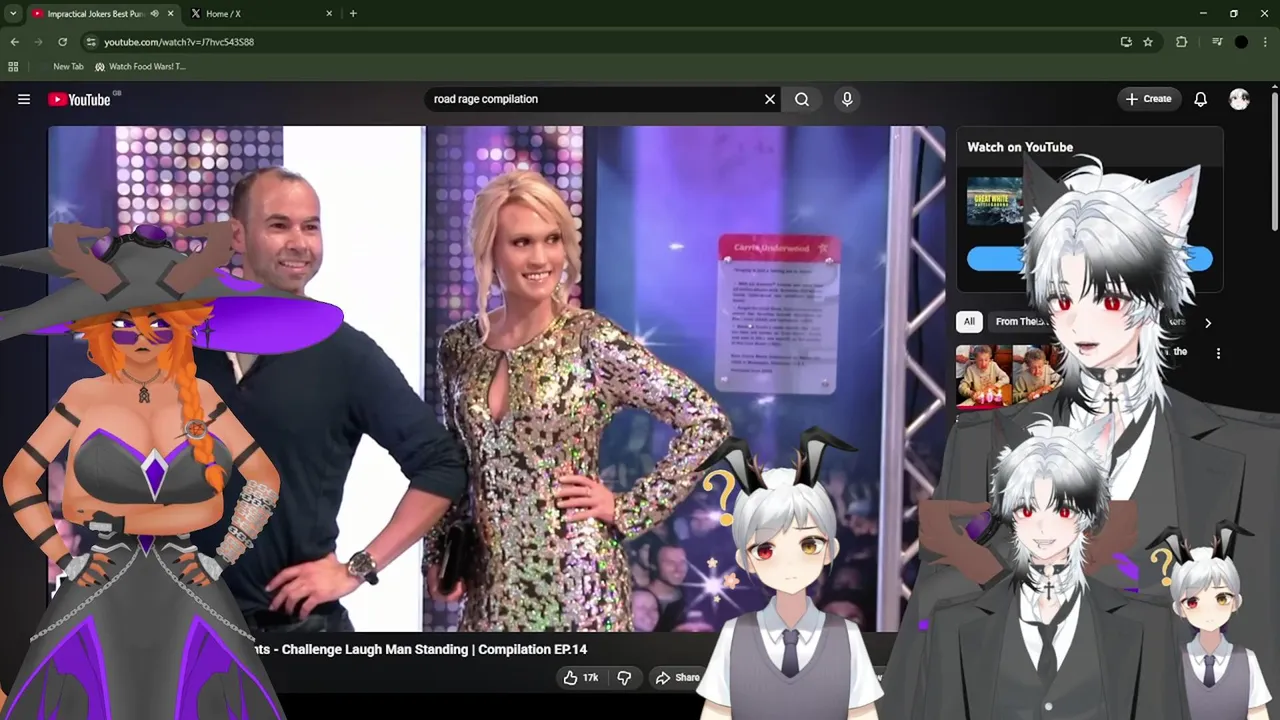Image resolution: width=1280 pixels, height=720 pixels.
Task: Open the Chrome three-dot menu
Action: [x=1265, y=42]
